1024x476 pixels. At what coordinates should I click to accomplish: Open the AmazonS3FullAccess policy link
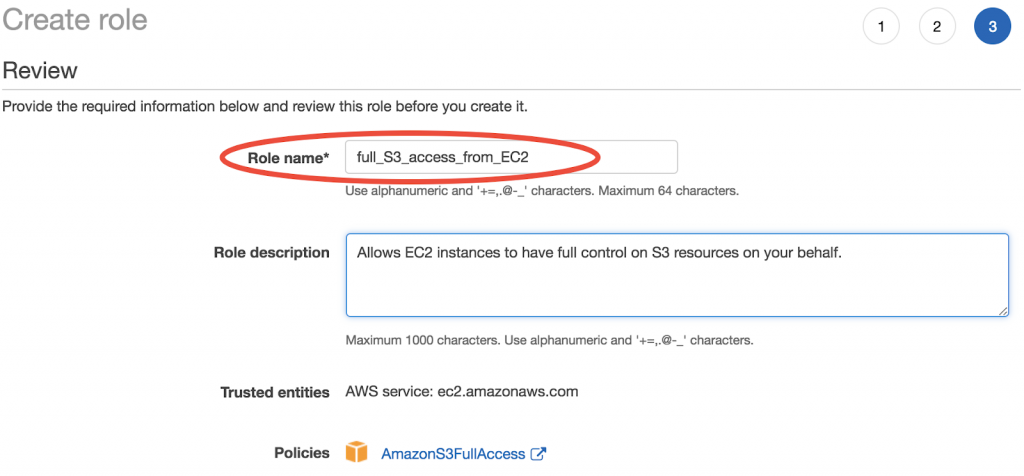coord(453,453)
